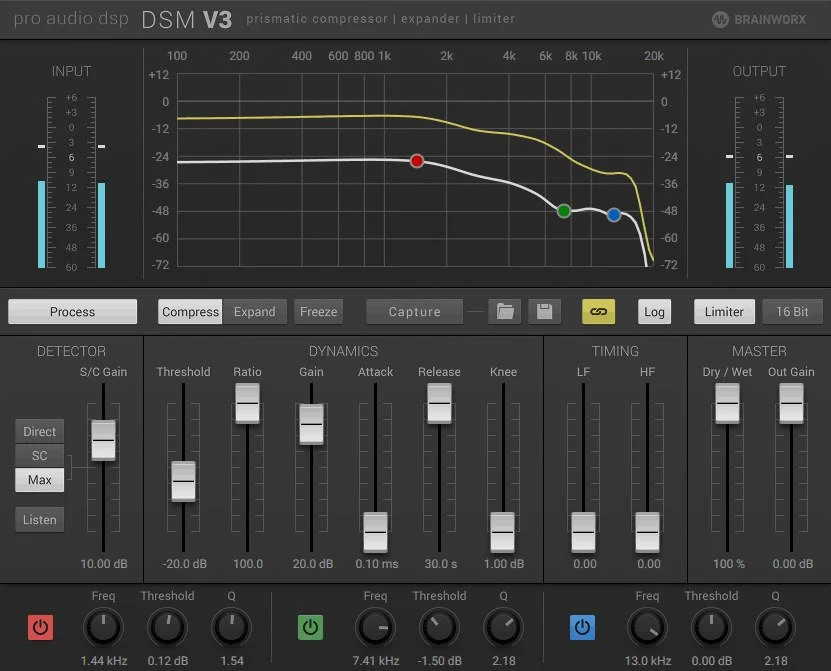Click the green band Threshold knob
The width and height of the screenshot is (831, 671).
(439, 628)
